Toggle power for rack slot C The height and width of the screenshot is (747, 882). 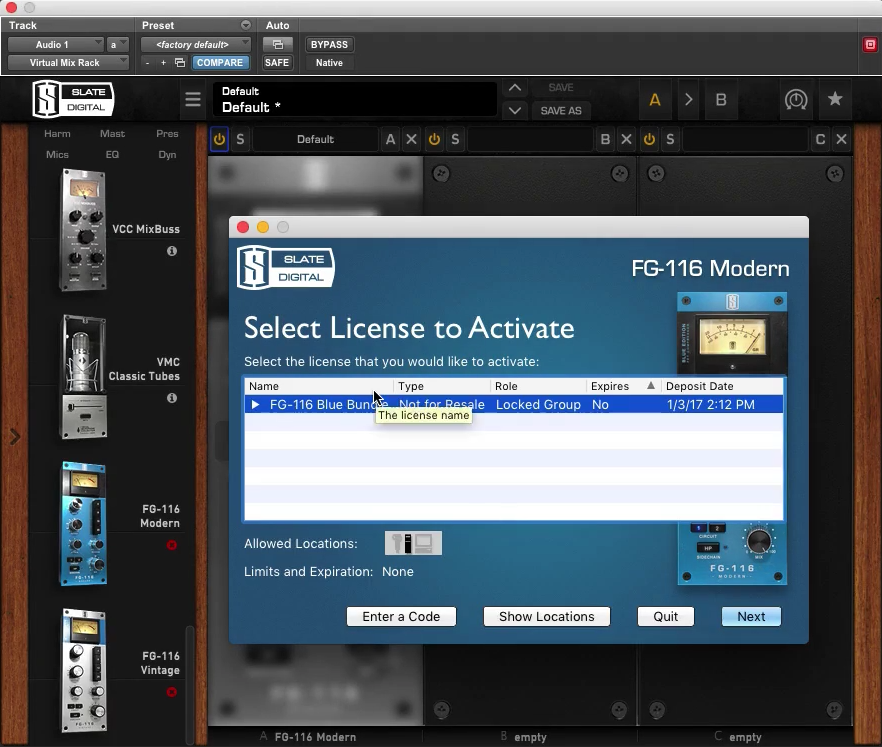(x=649, y=139)
